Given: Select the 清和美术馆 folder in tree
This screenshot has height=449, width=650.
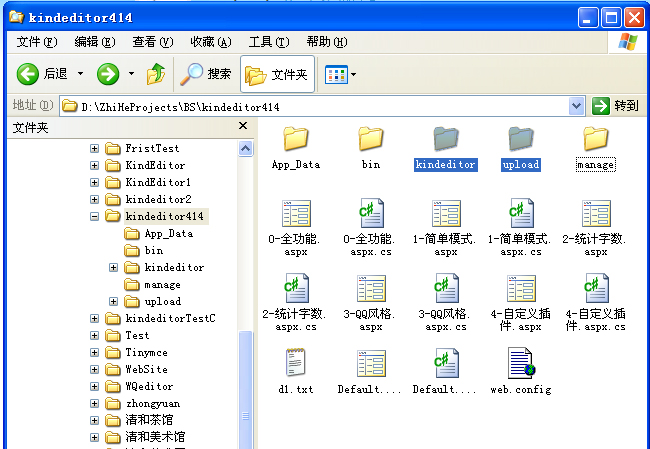Looking at the screenshot, I should [146, 437].
